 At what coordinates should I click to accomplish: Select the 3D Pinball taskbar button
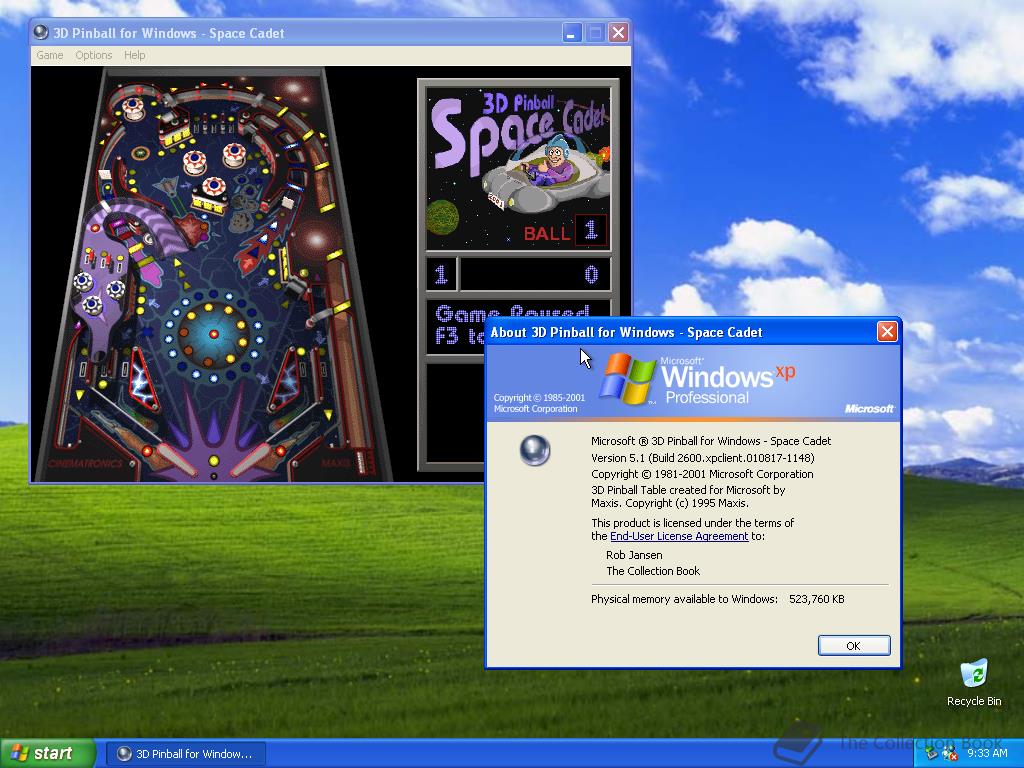click(x=186, y=754)
